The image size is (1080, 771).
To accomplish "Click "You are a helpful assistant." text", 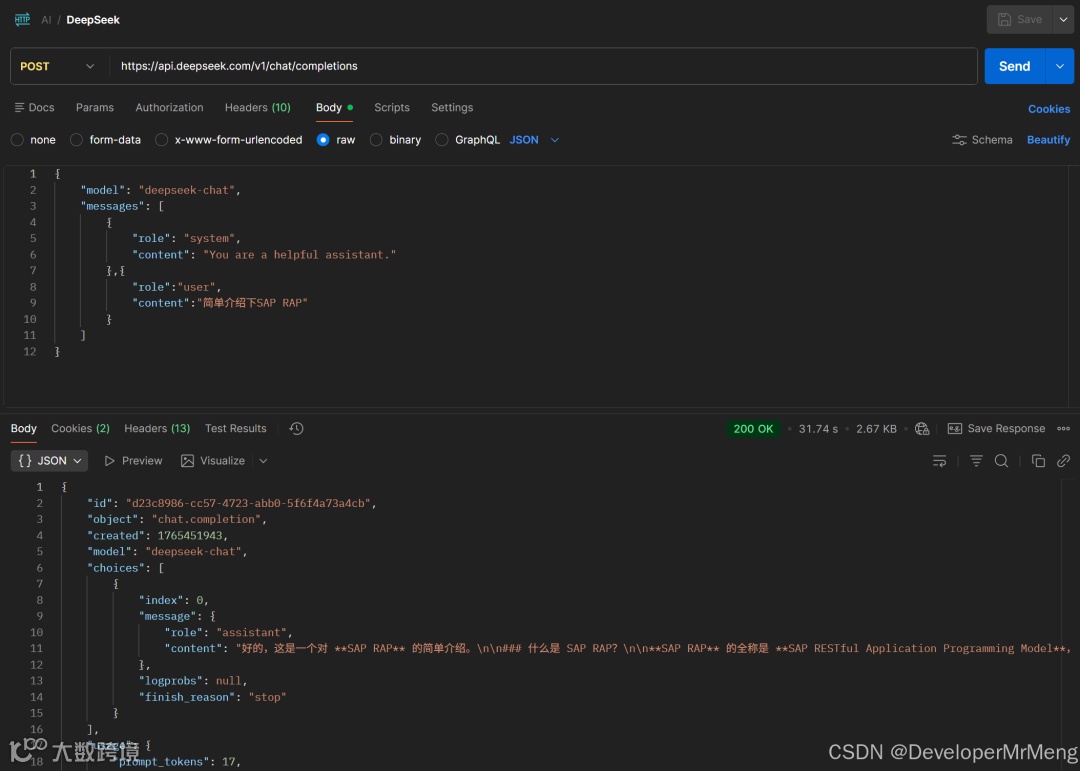I will [x=300, y=255].
